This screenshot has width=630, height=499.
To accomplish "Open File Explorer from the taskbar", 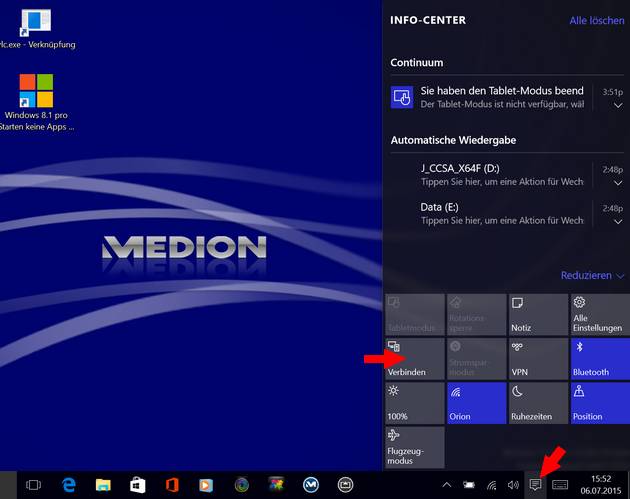I will coord(103,485).
